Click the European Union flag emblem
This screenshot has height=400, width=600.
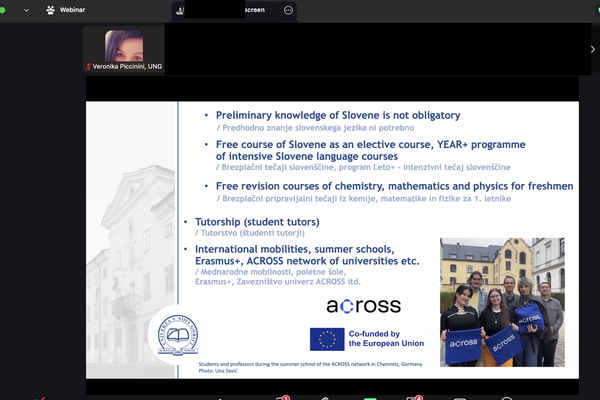(x=327, y=339)
